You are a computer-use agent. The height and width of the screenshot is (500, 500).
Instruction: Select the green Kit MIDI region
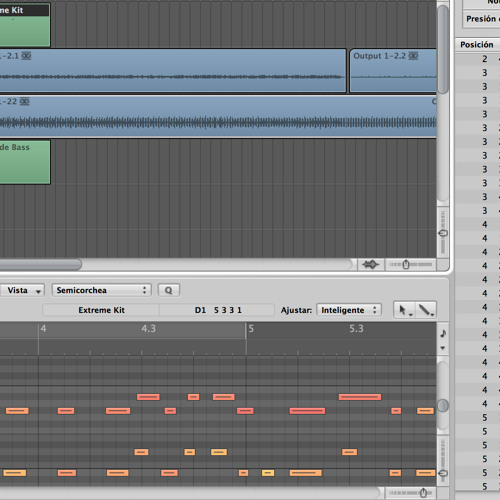click(x=25, y=25)
